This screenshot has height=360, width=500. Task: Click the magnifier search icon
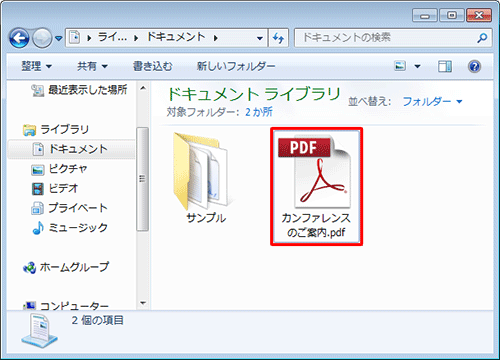tap(482, 38)
